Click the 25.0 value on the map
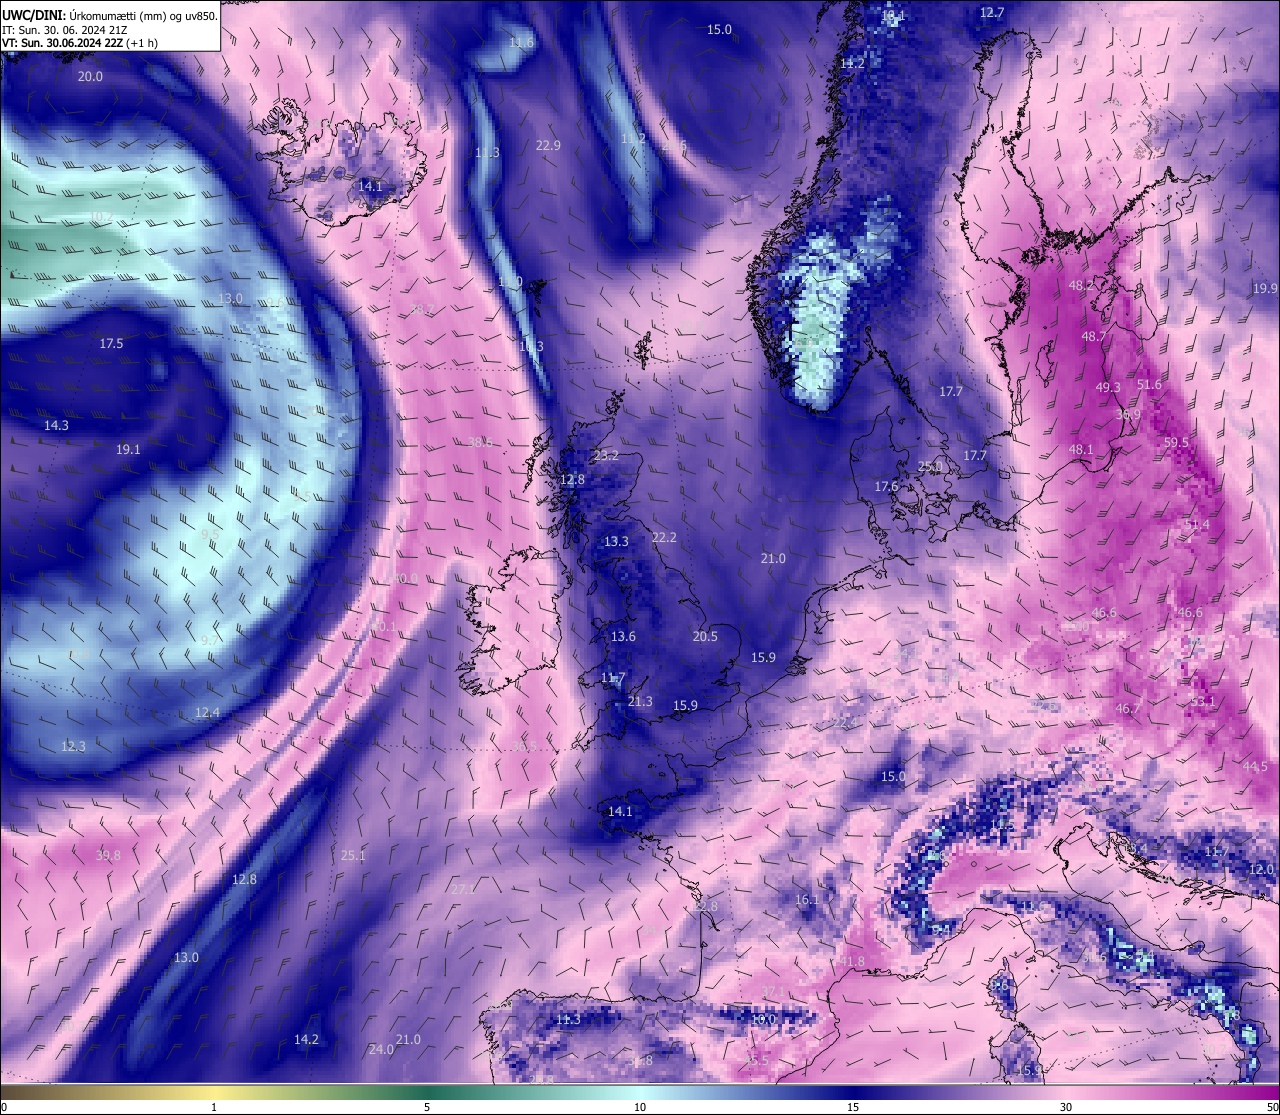Image resolution: width=1280 pixels, height=1115 pixels. point(930,467)
